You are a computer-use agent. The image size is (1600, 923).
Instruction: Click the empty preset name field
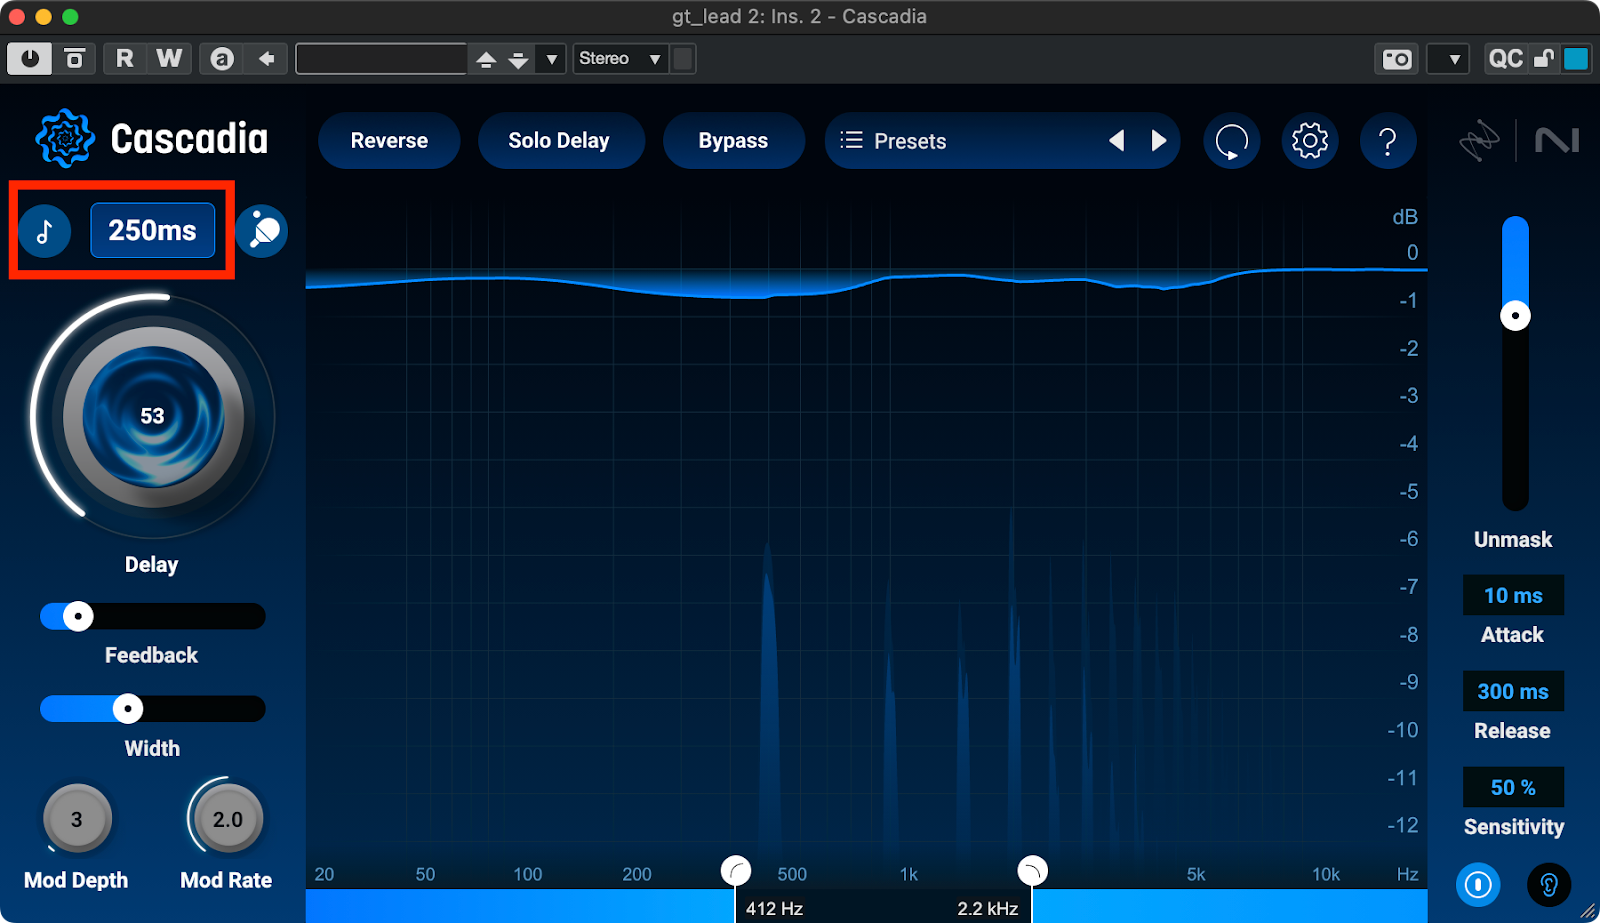pyautogui.click(x=381, y=59)
